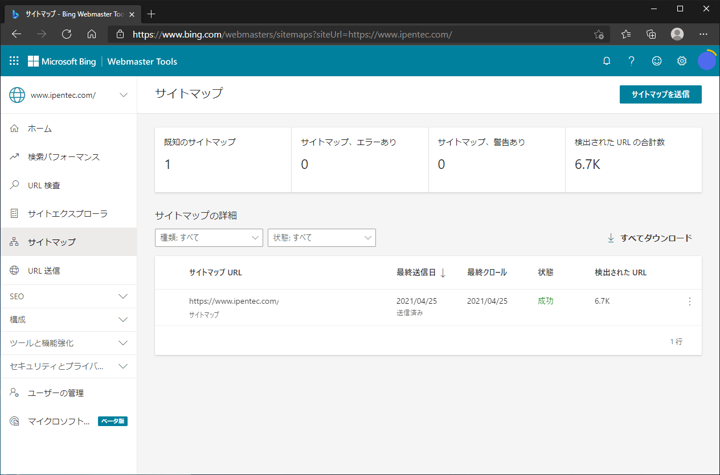Click the chart icon beside 検索パフォーマンス

tap(14, 157)
